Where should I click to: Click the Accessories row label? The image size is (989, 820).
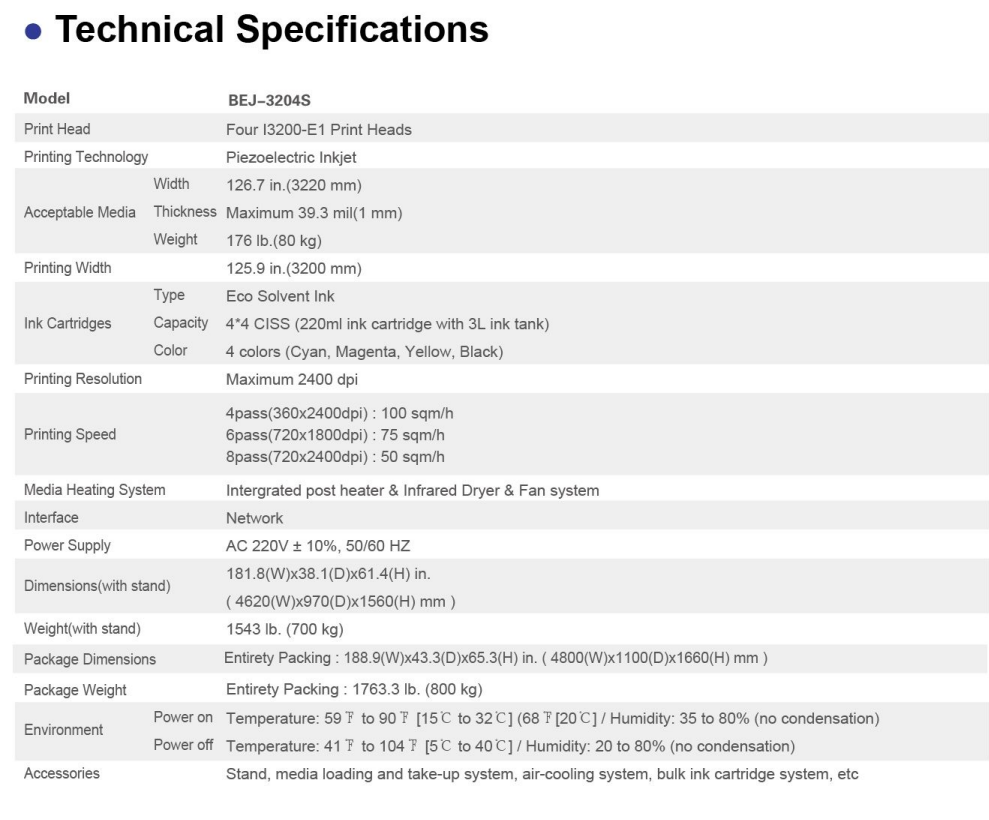coord(62,774)
